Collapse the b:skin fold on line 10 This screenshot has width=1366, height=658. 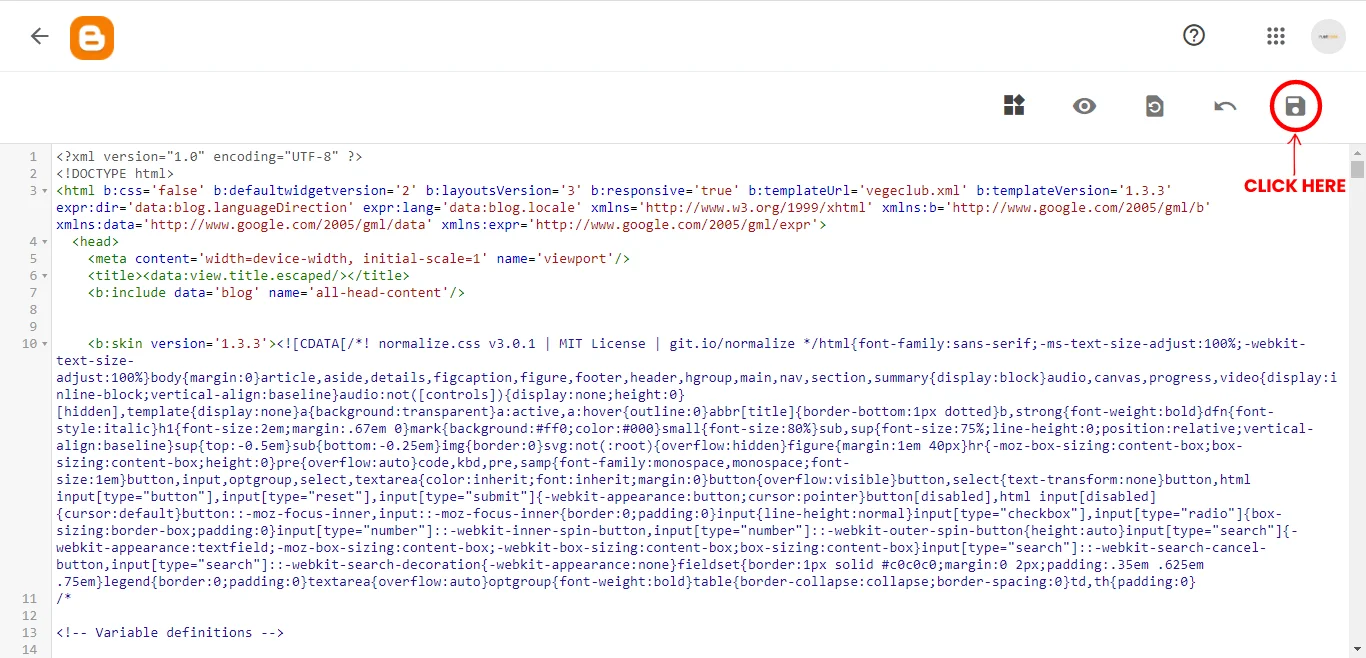coord(44,343)
